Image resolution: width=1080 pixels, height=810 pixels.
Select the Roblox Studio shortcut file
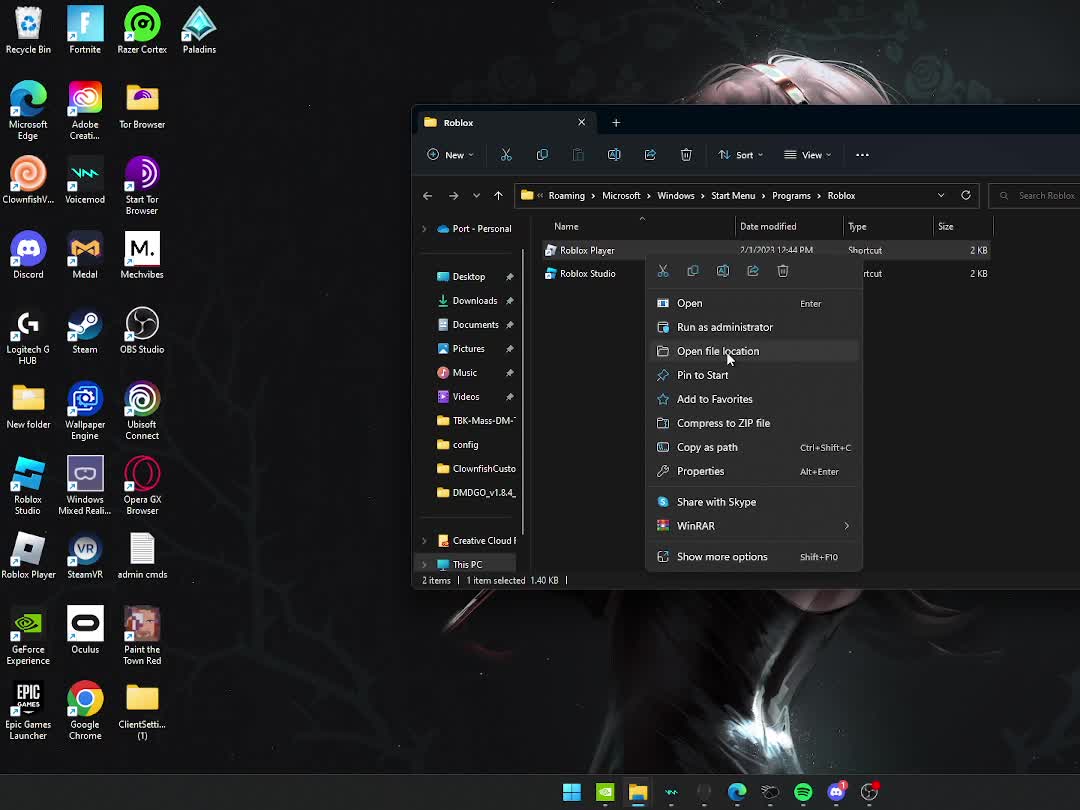pyautogui.click(x=587, y=274)
